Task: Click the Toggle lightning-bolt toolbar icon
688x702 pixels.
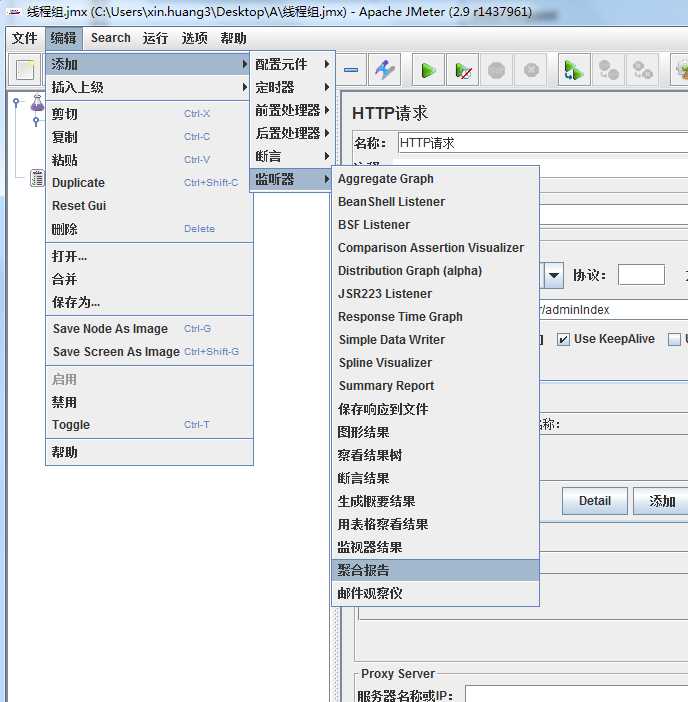Action: pyautogui.click(x=385, y=70)
